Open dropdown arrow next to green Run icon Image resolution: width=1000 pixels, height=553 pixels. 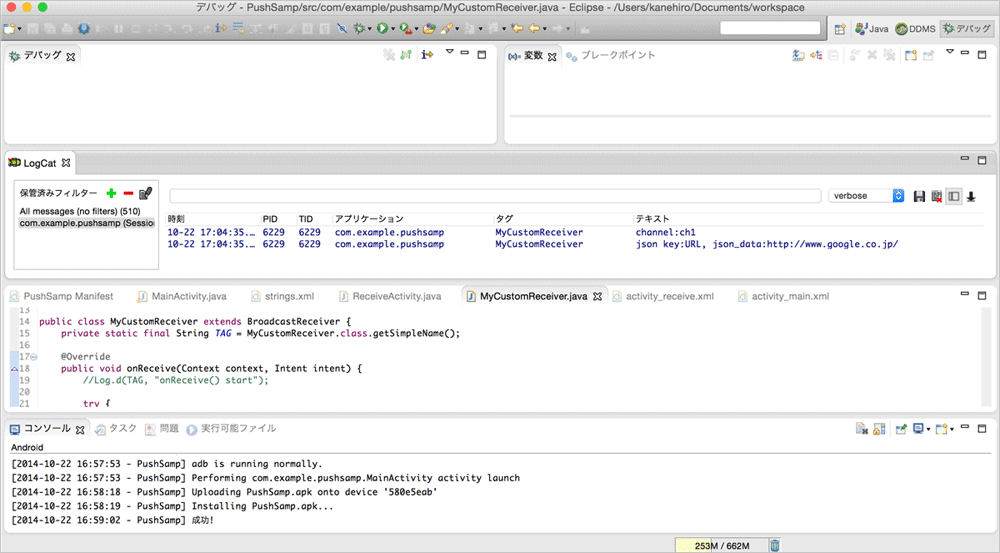pyautogui.click(x=392, y=29)
